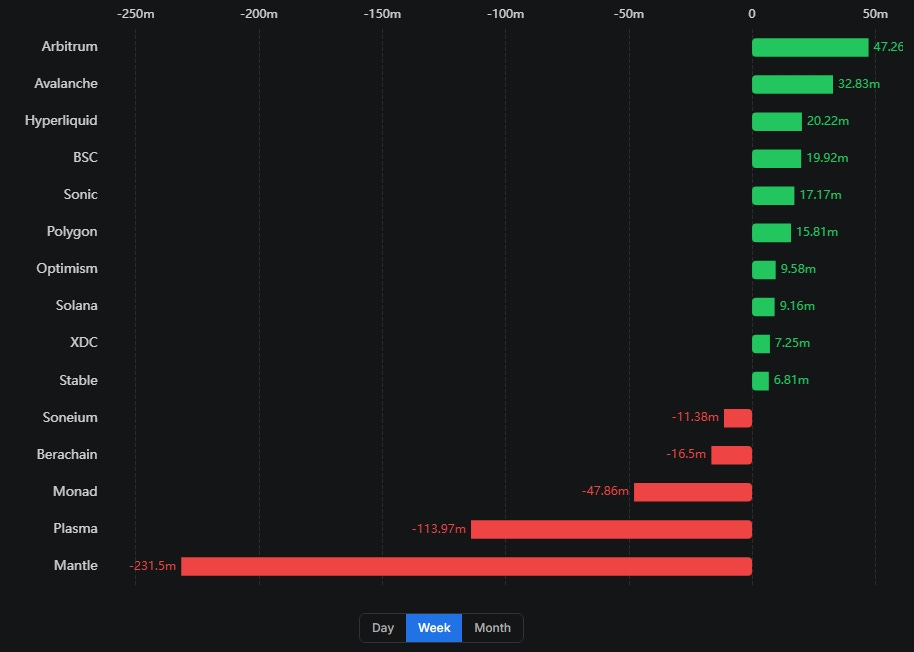
Task: Click the red Berachain bar
Action: (732, 454)
